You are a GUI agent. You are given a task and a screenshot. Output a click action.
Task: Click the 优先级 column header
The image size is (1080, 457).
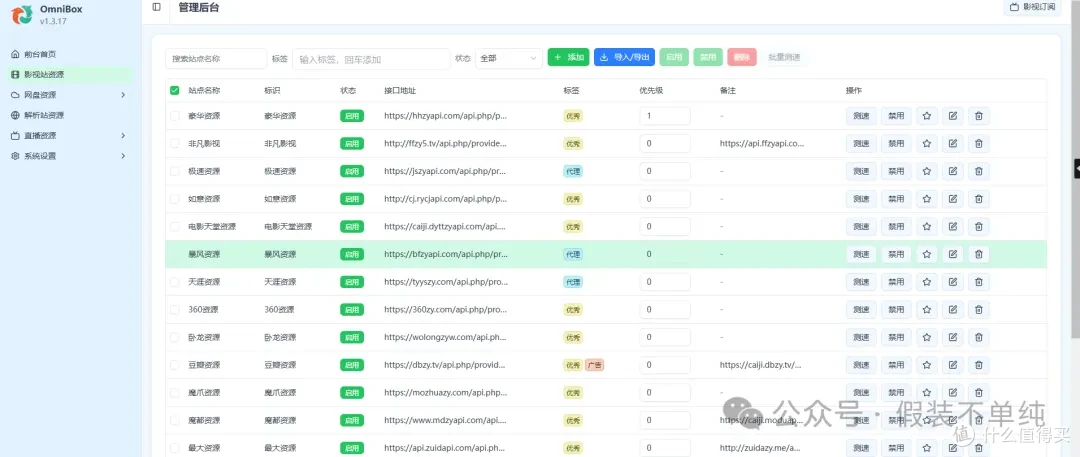pyautogui.click(x=651, y=90)
